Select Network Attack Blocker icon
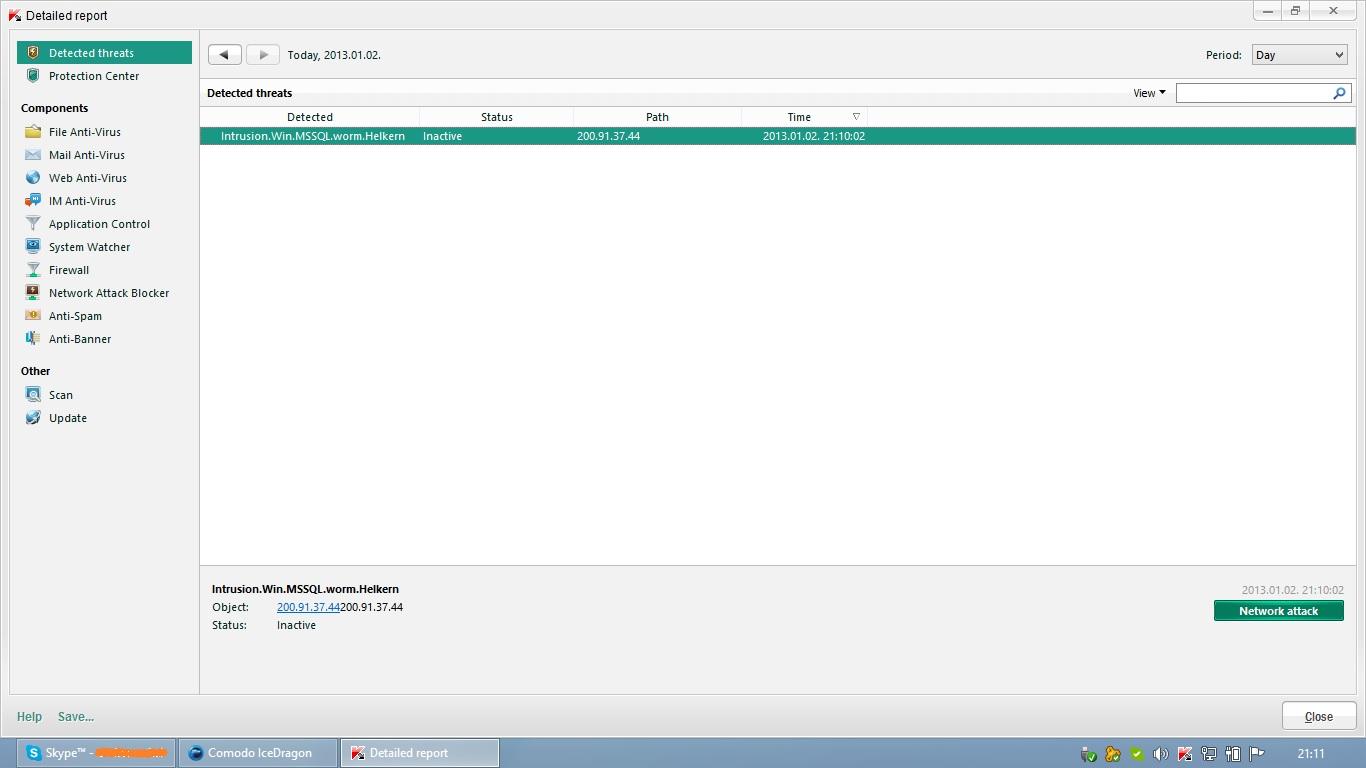 (x=33, y=293)
